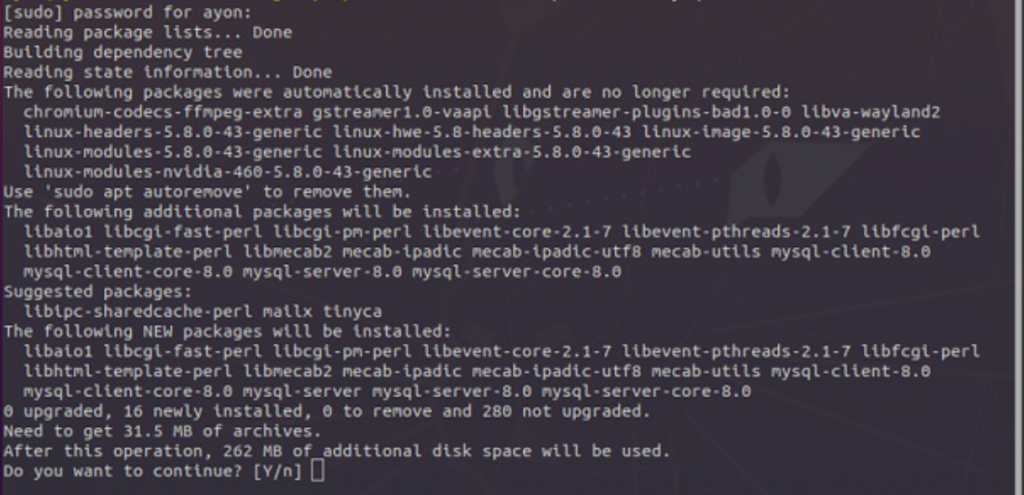The image size is (1024, 495).
Task: Click the 'Reading state information... Done' line
Action: [168, 72]
